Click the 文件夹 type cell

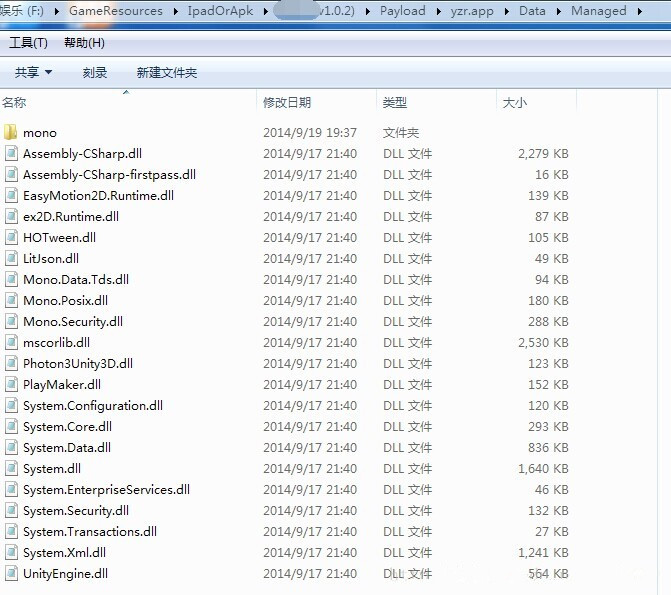click(x=401, y=132)
